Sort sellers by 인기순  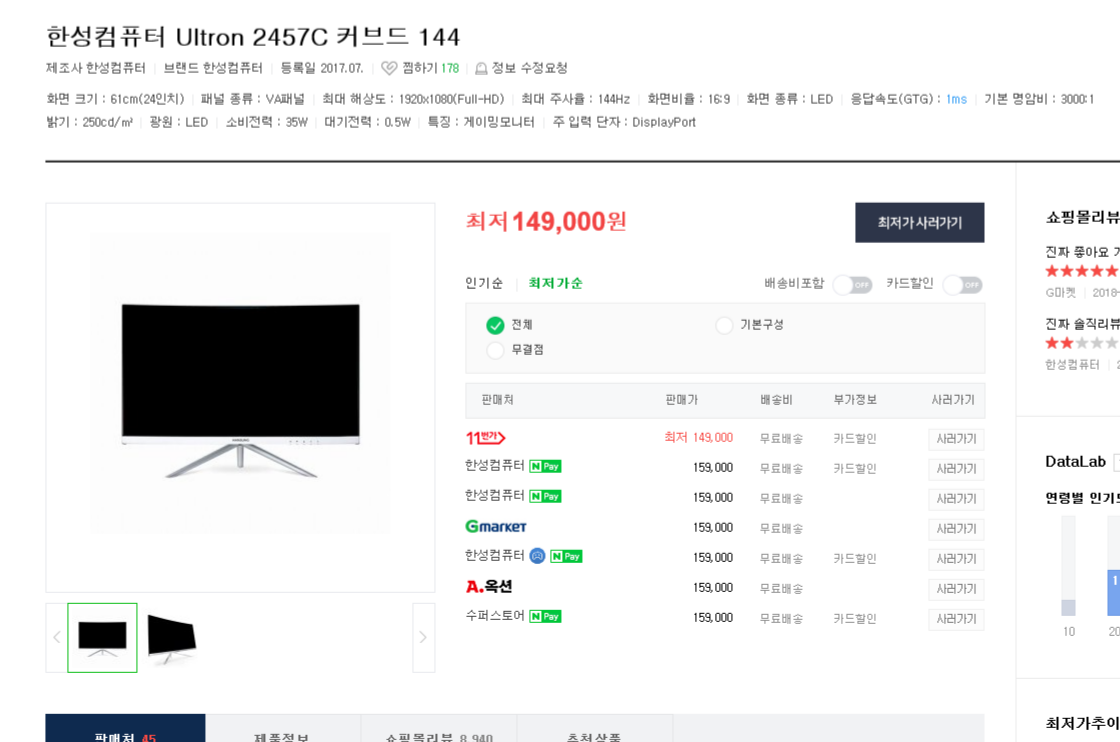[484, 284]
